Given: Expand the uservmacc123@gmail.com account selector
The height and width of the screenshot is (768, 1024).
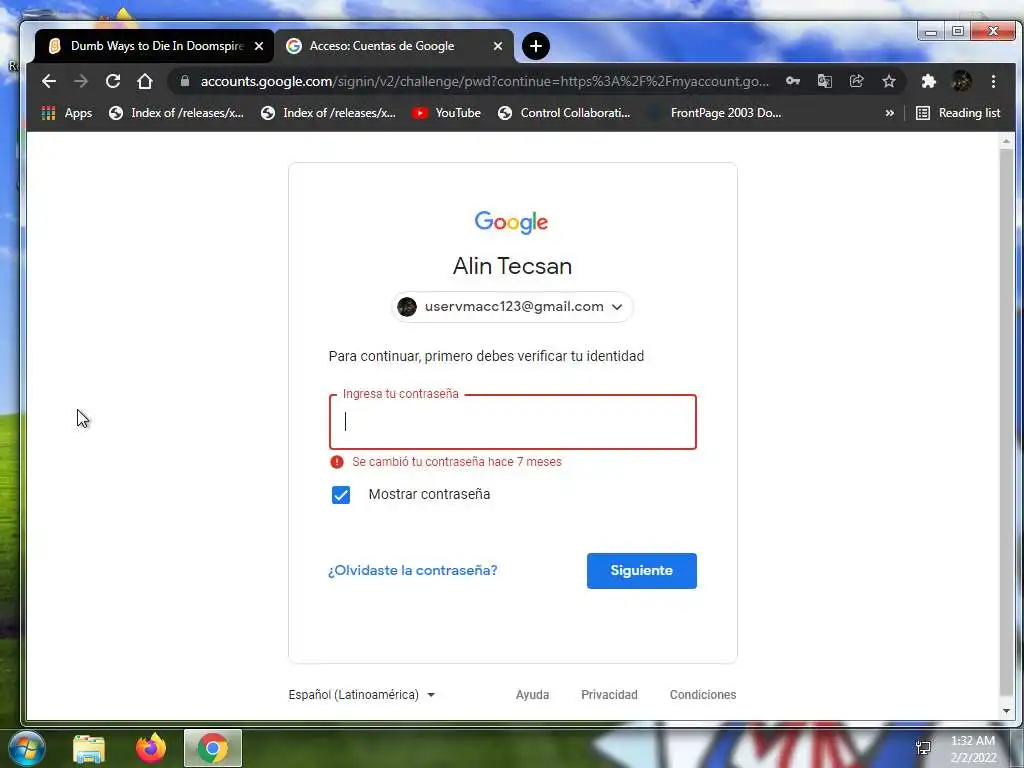Looking at the screenshot, I should pyautogui.click(x=513, y=307).
